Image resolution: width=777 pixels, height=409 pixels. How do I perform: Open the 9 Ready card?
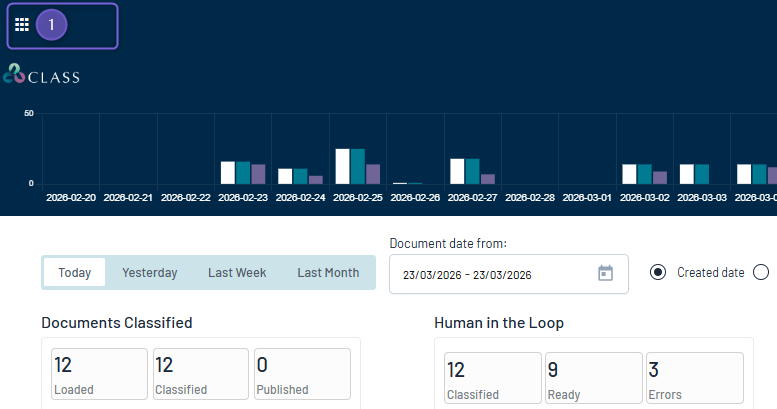pyautogui.click(x=594, y=378)
